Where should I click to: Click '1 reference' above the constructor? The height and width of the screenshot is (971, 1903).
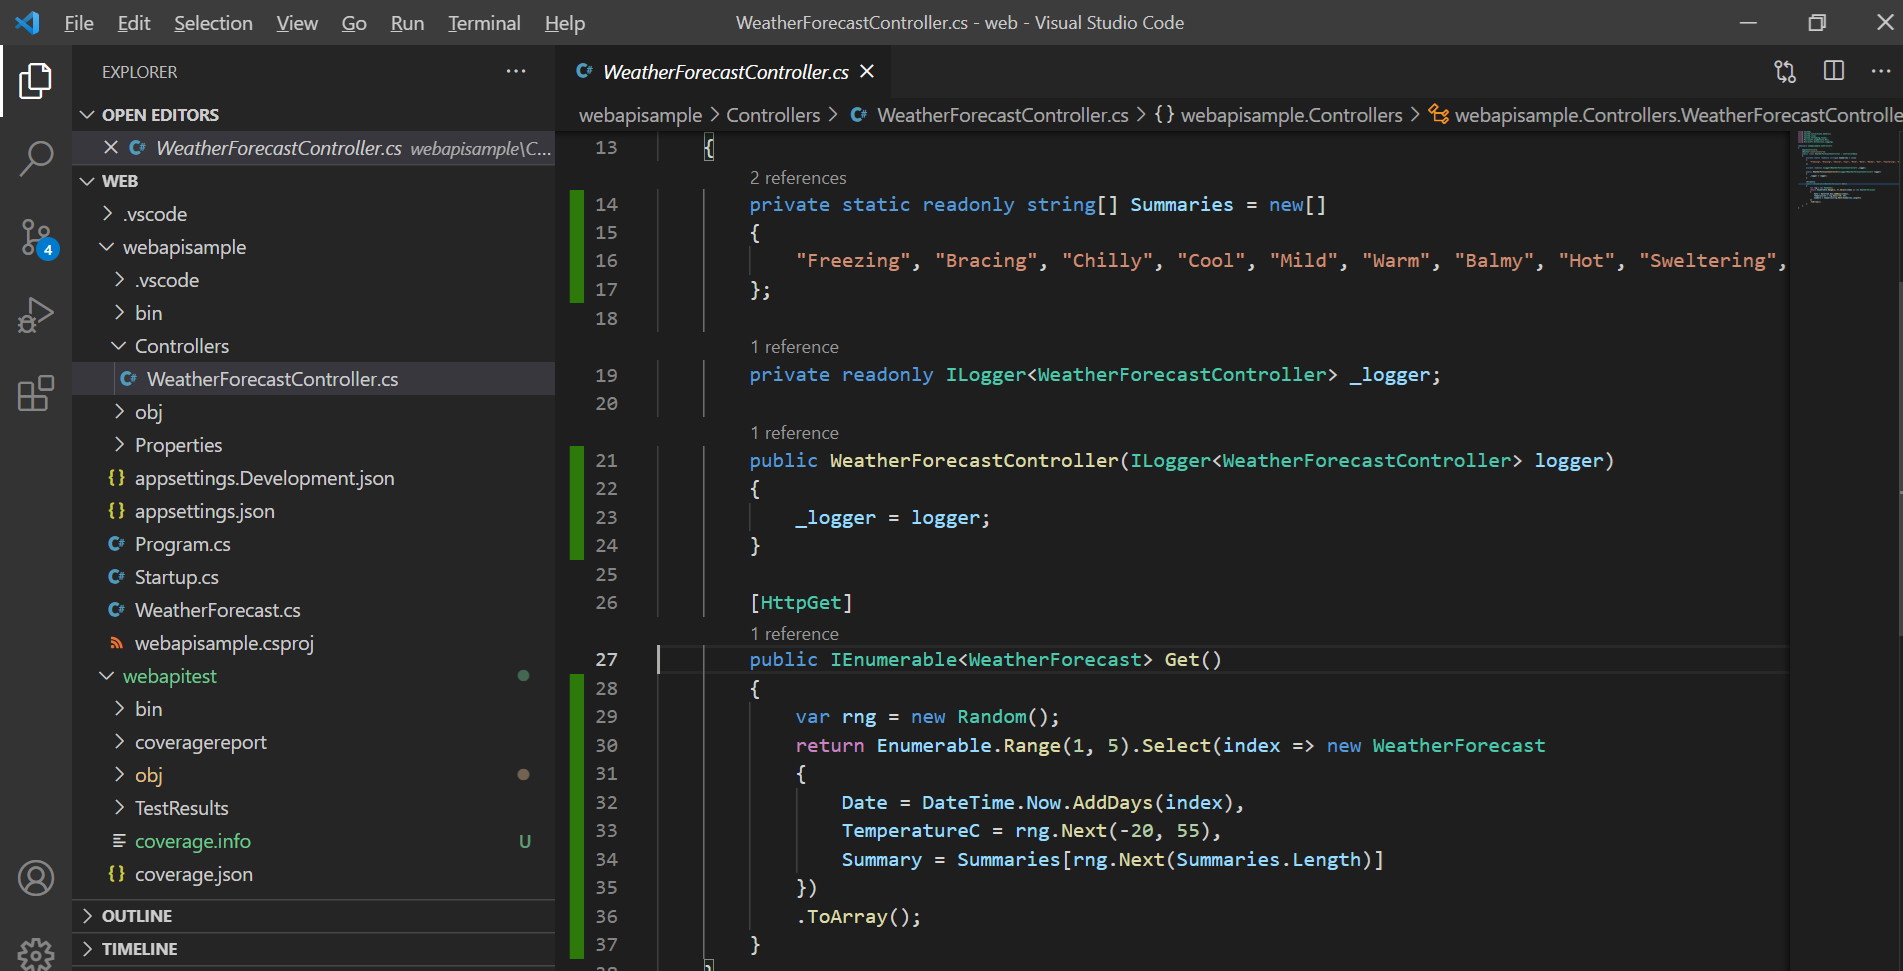pyautogui.click(x=794, y=432)
